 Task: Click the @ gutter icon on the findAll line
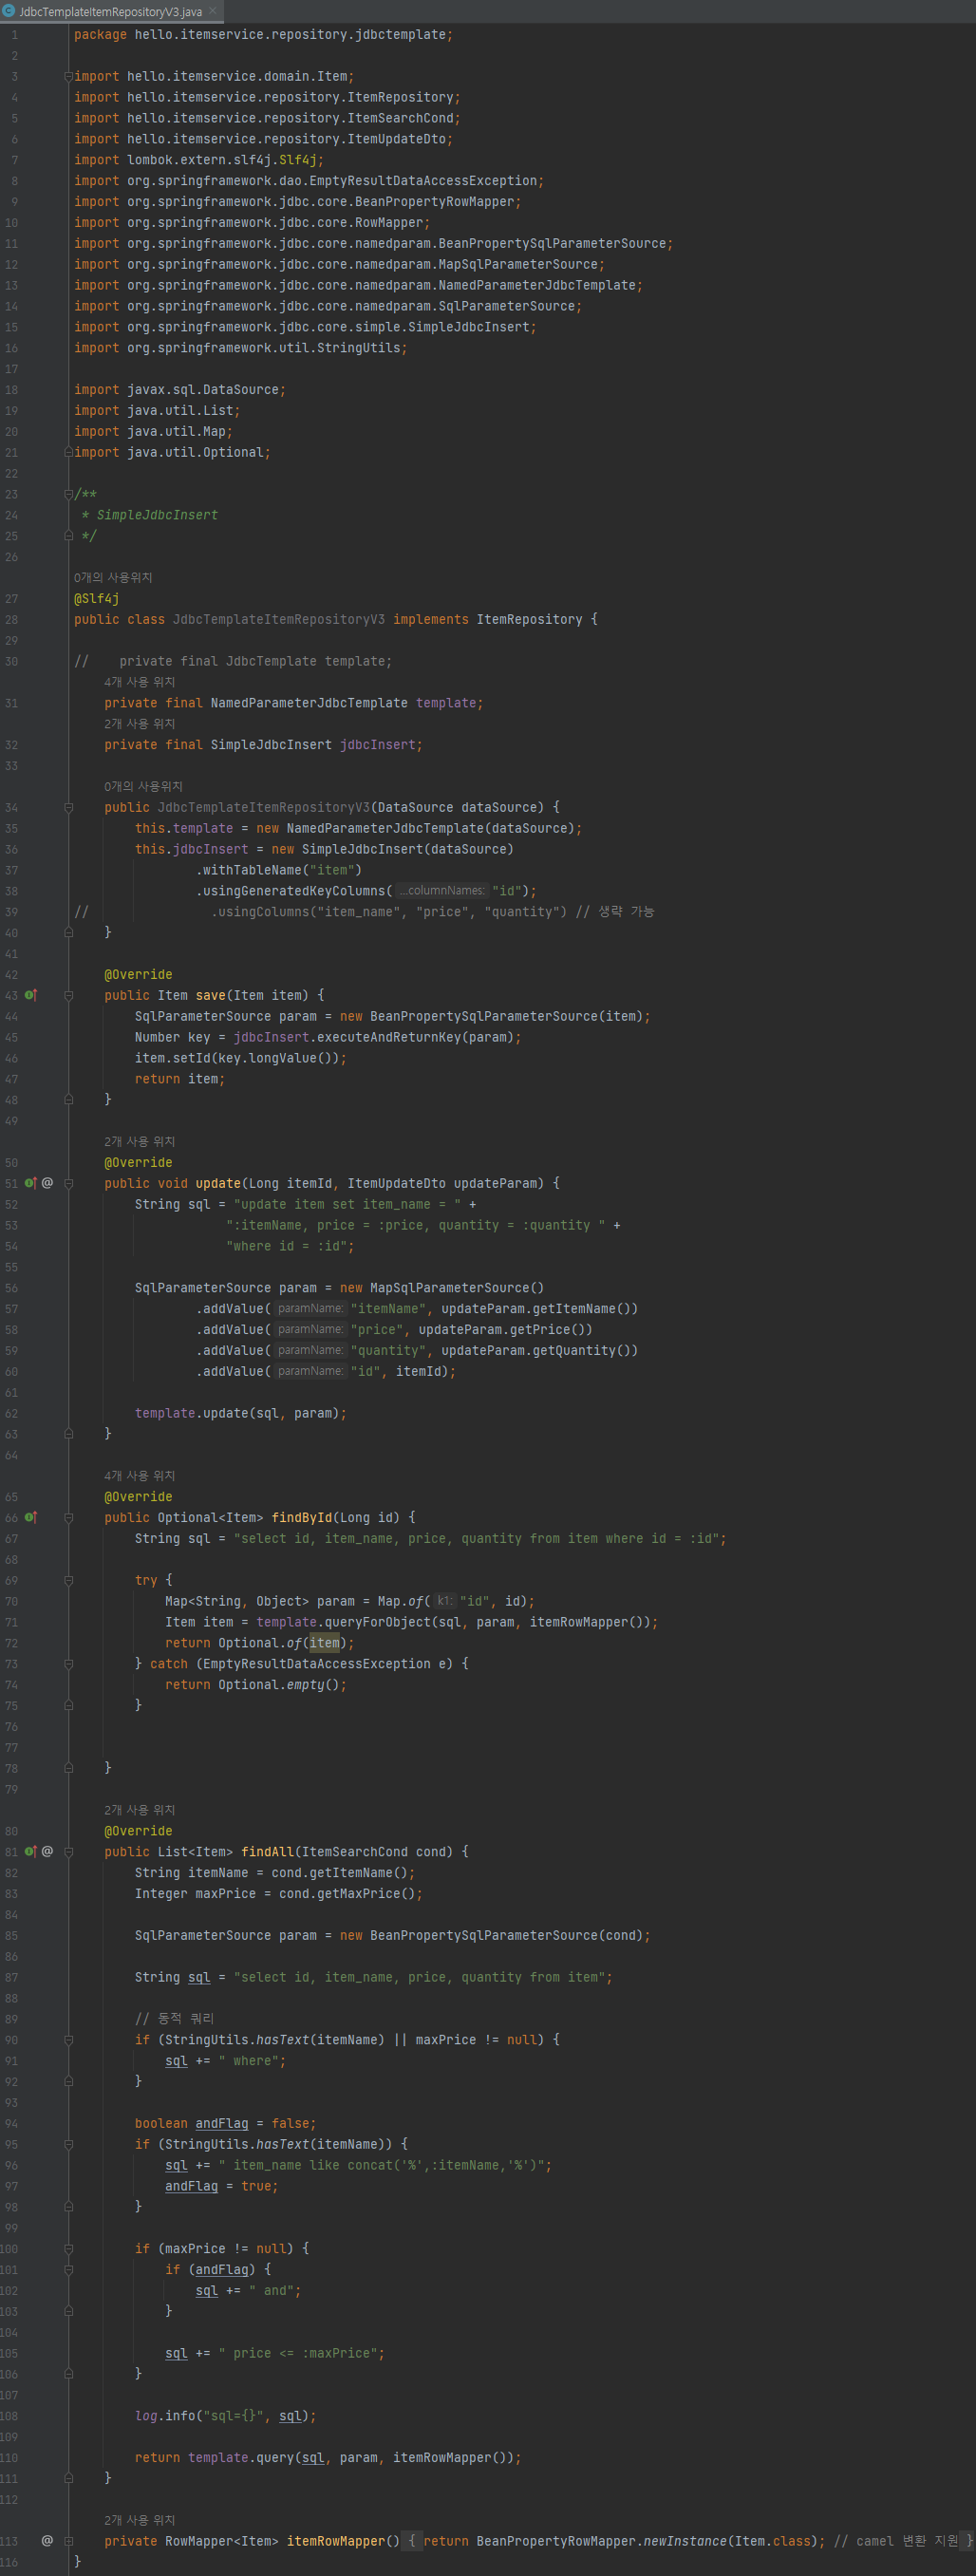47,1851
